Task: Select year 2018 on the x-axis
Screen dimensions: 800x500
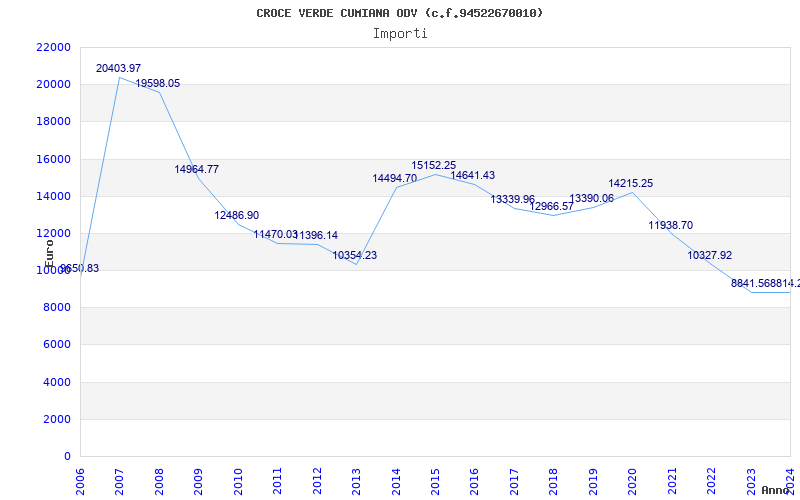Action: [x=554, y=481]
